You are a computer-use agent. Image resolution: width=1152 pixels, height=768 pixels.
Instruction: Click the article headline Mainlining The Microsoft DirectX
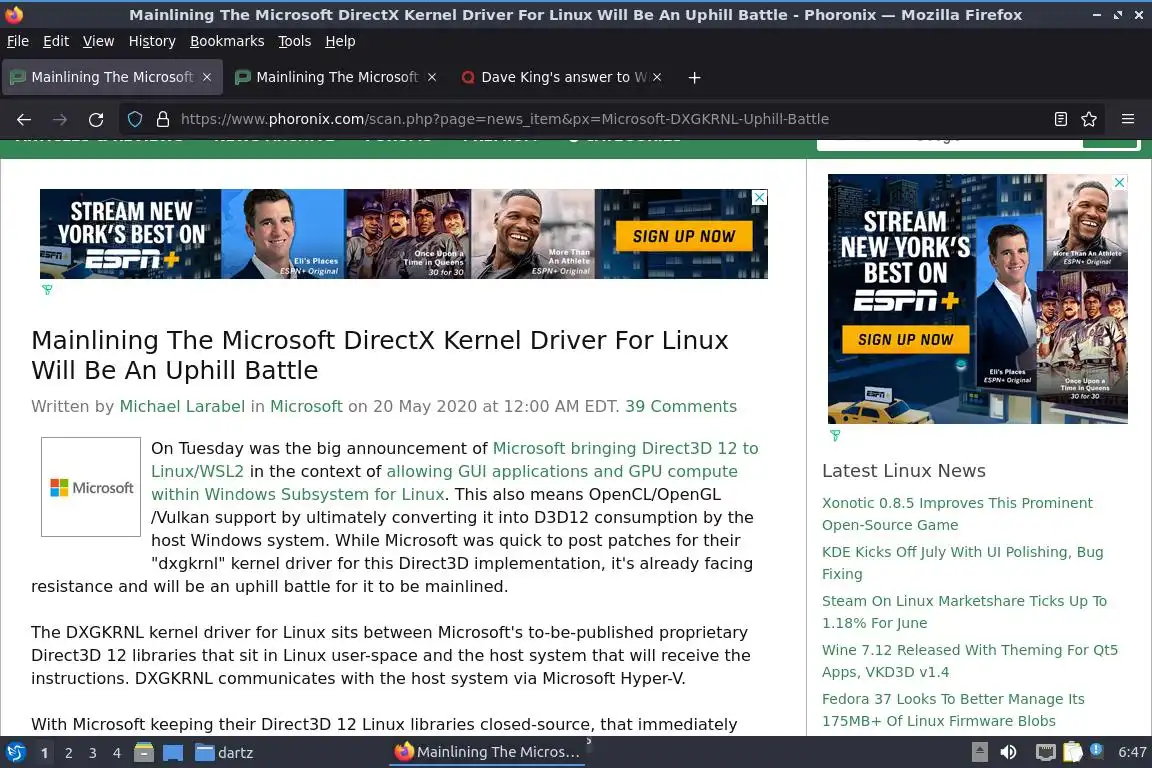(380, 355)
